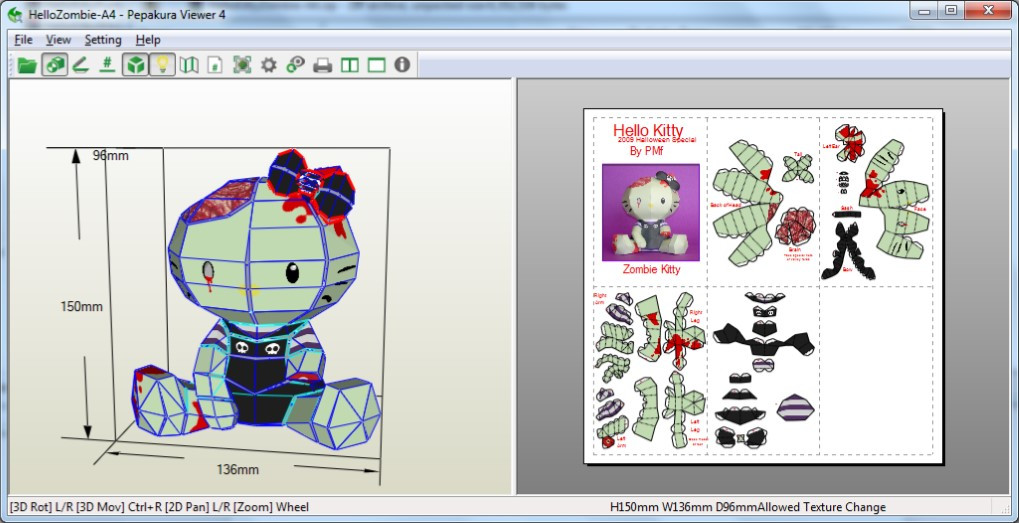Open settings with the gear toolbar icon
This screenshot has height=523, width=1019.
tap(269, 65)
